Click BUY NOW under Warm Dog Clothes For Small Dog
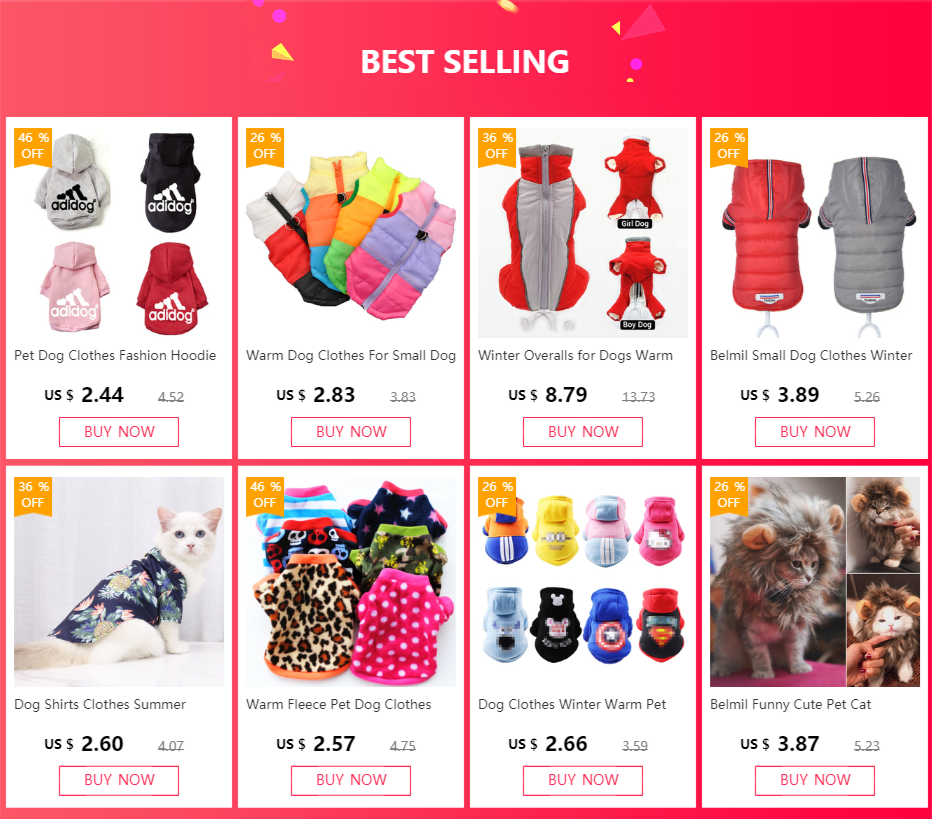This screenshot has width=932, height=819. pyautogui.click(x=351, y=431)
